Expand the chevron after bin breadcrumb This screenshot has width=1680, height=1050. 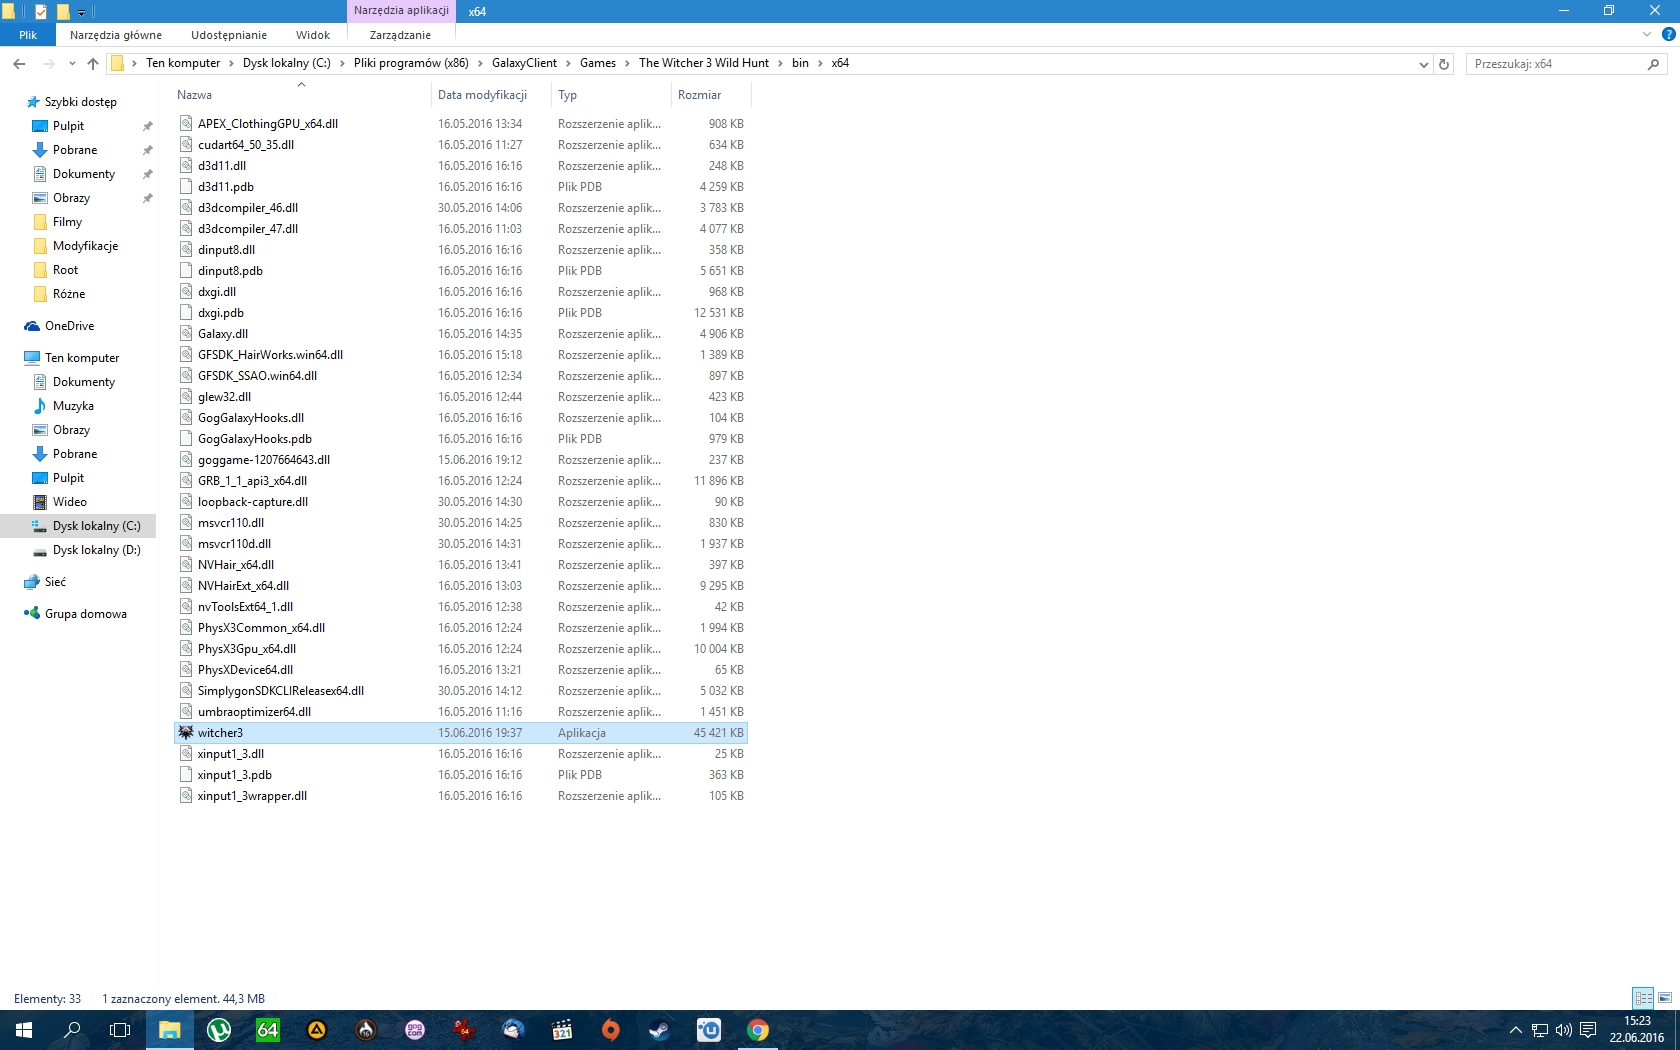click(820, 63)
